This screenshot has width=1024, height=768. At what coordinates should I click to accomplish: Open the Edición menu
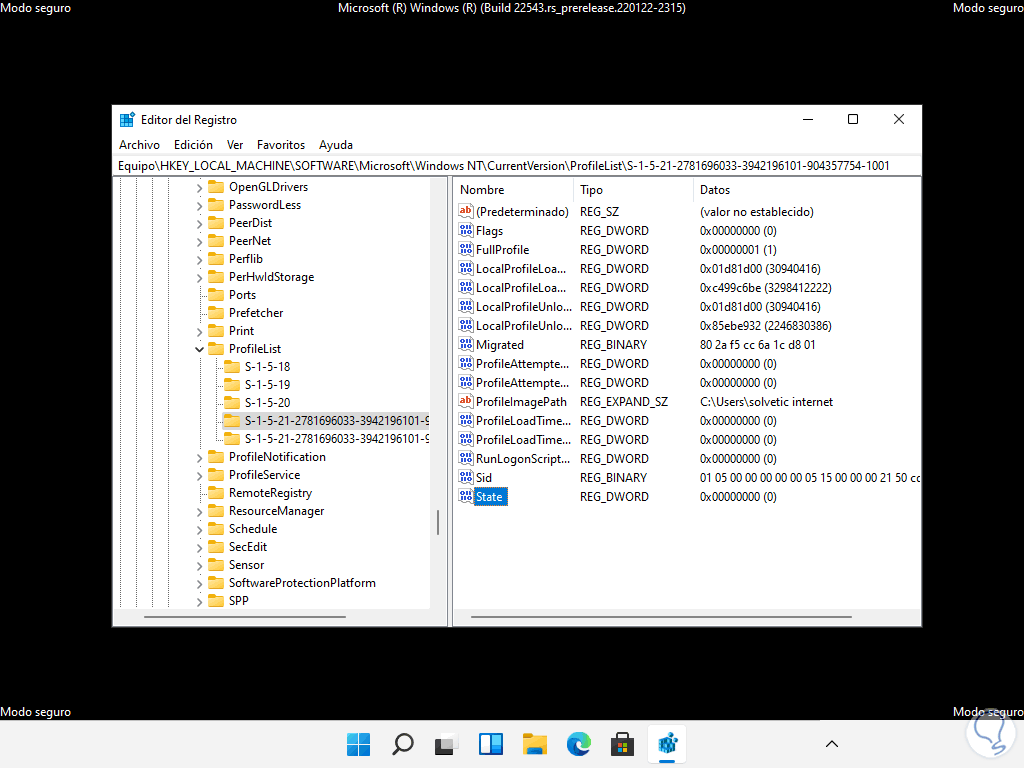[193, 145]
